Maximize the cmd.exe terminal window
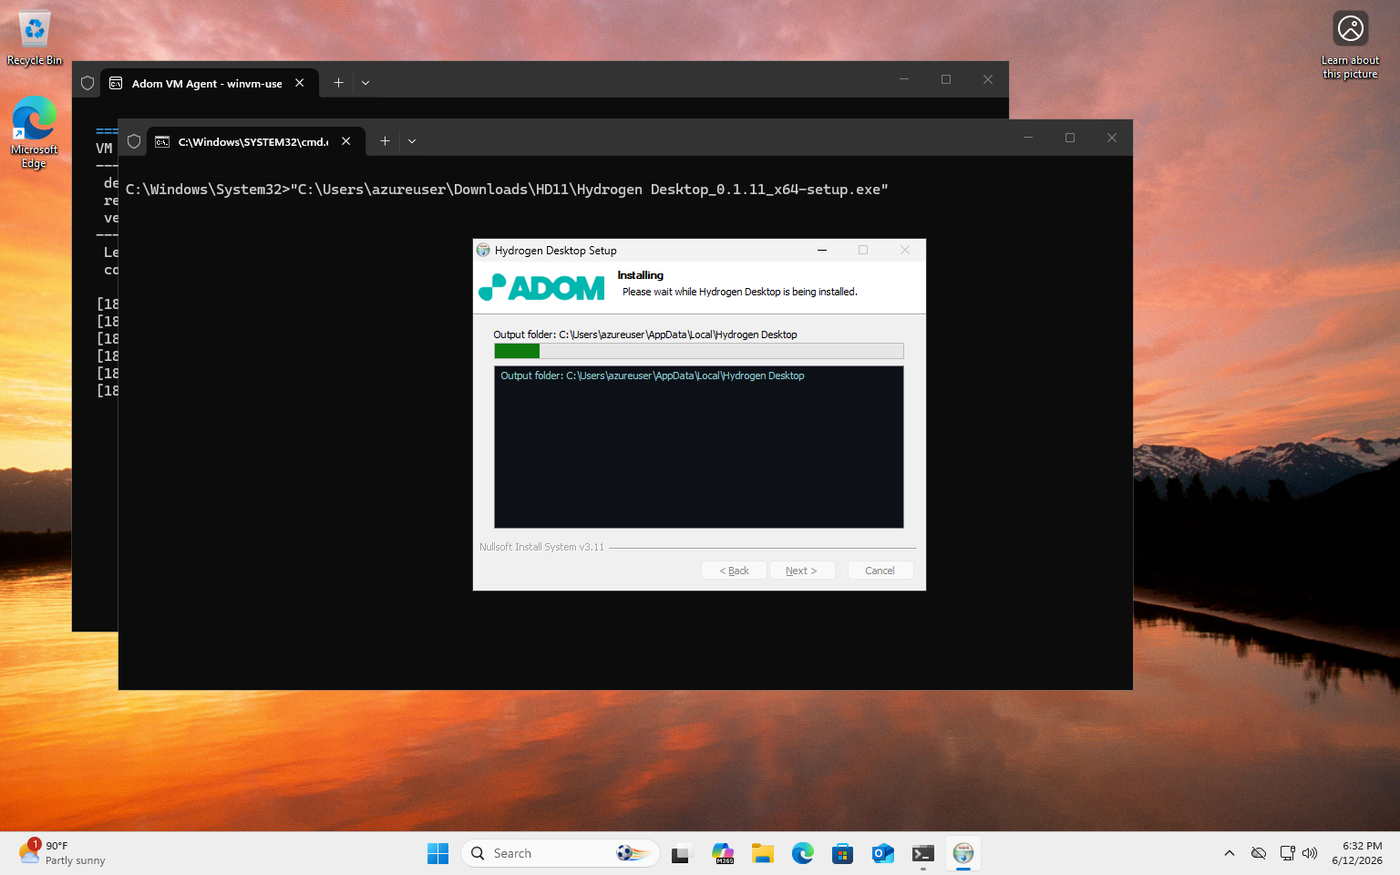The width and height of the screenshot is (1400, 875). tap(1070, 138)
